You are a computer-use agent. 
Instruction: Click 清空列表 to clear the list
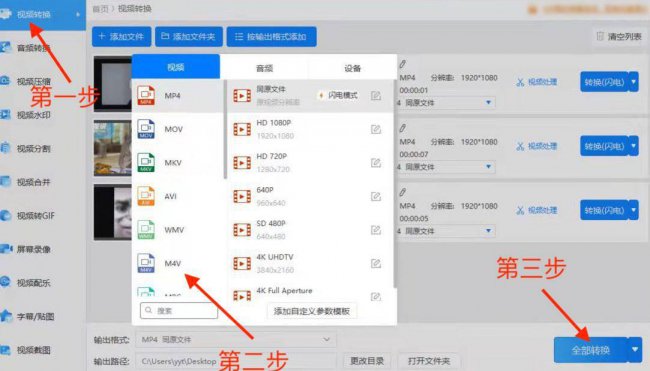(619, 36)
